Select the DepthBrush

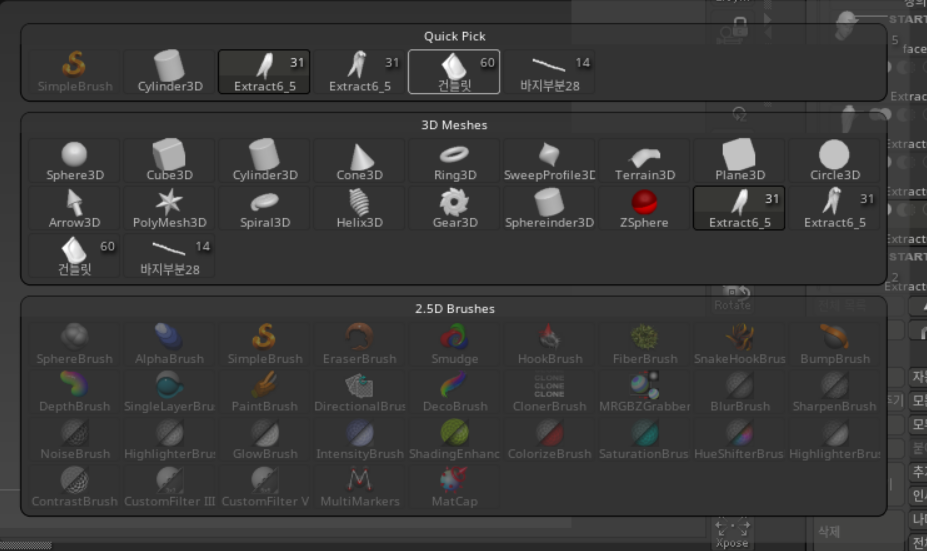point(74,392)
